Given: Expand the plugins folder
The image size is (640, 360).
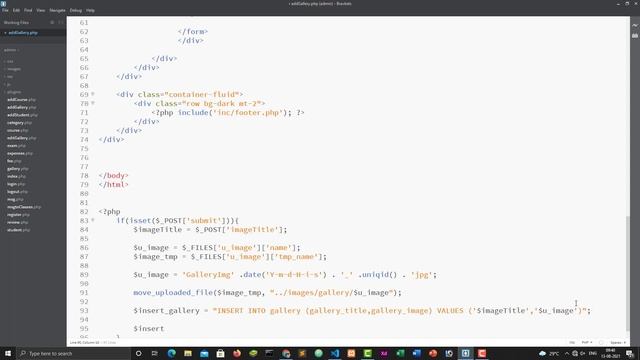Looking at the screenshot, I should (x=13, y=92).
